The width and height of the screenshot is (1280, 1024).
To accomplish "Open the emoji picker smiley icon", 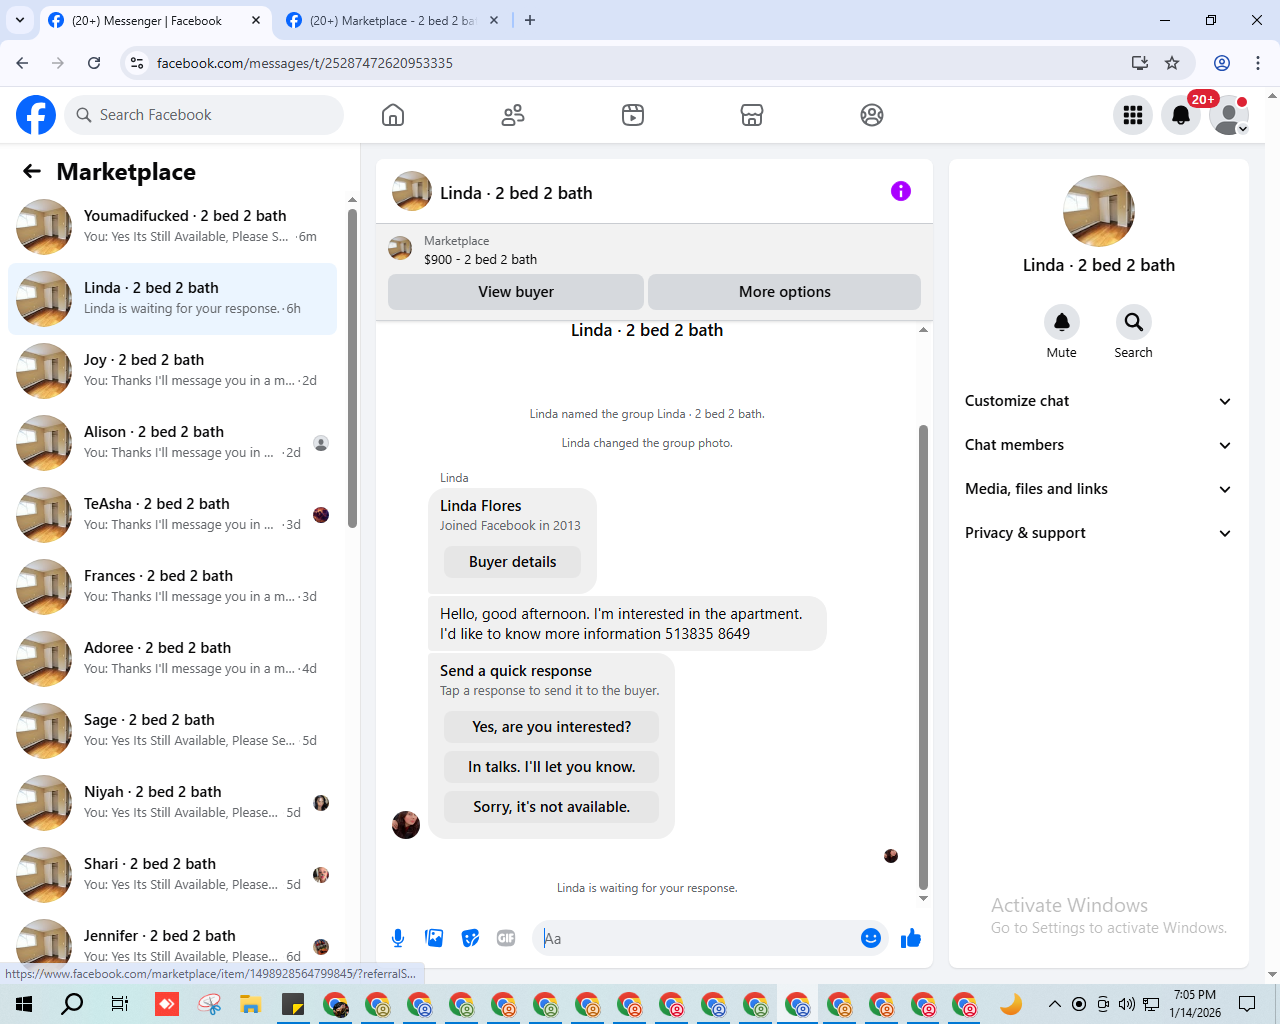I will [871, 938].
